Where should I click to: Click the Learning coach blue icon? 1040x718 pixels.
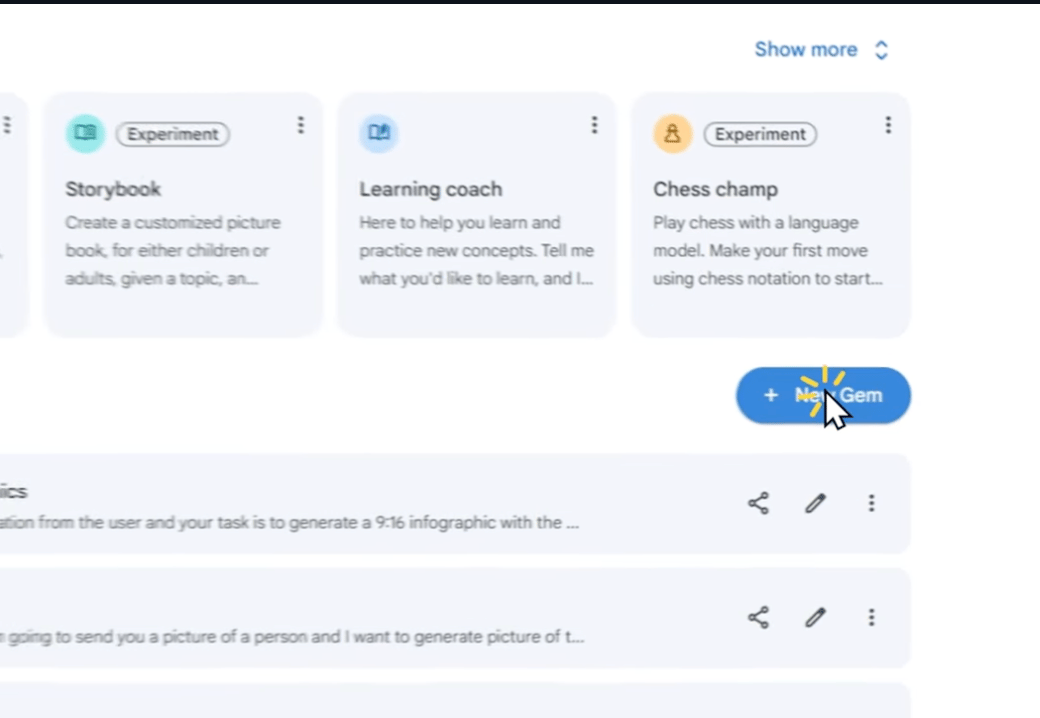(379, 133)
